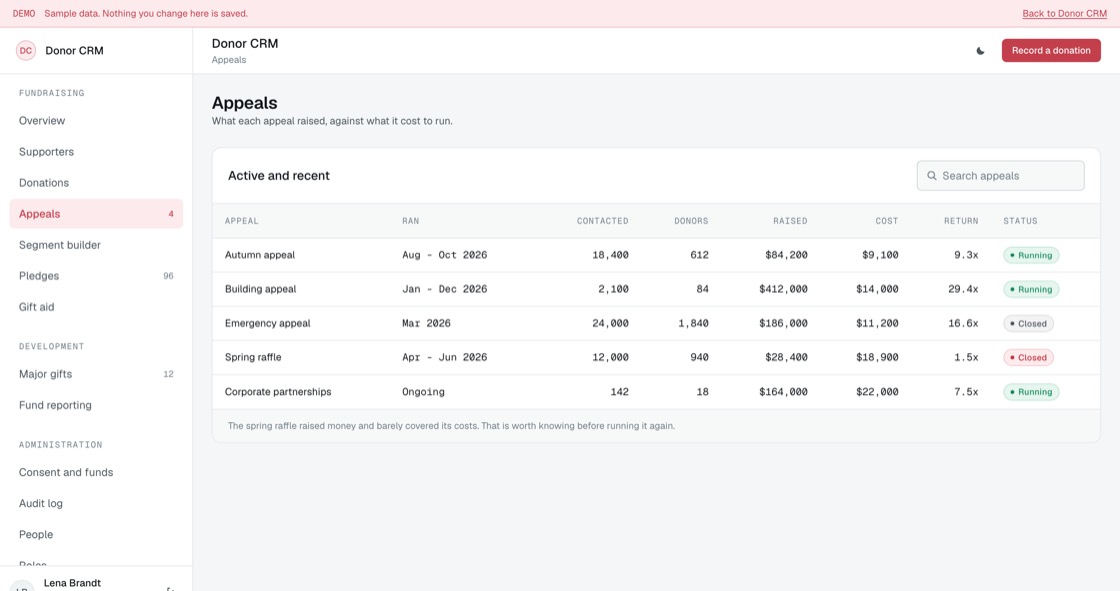The width and height of the screenshot is (1120, 591).
Task: Click the Active and recent heading
Action: click(x=279, y=176)
